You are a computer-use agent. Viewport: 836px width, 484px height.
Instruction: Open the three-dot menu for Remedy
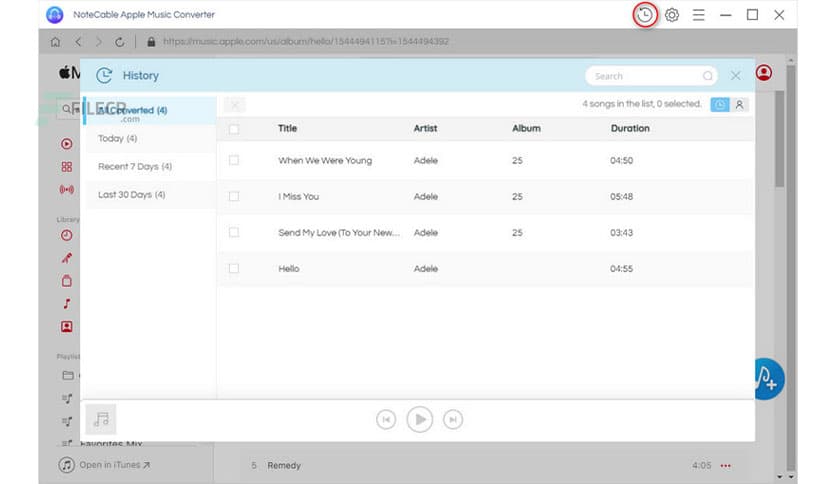726,466
